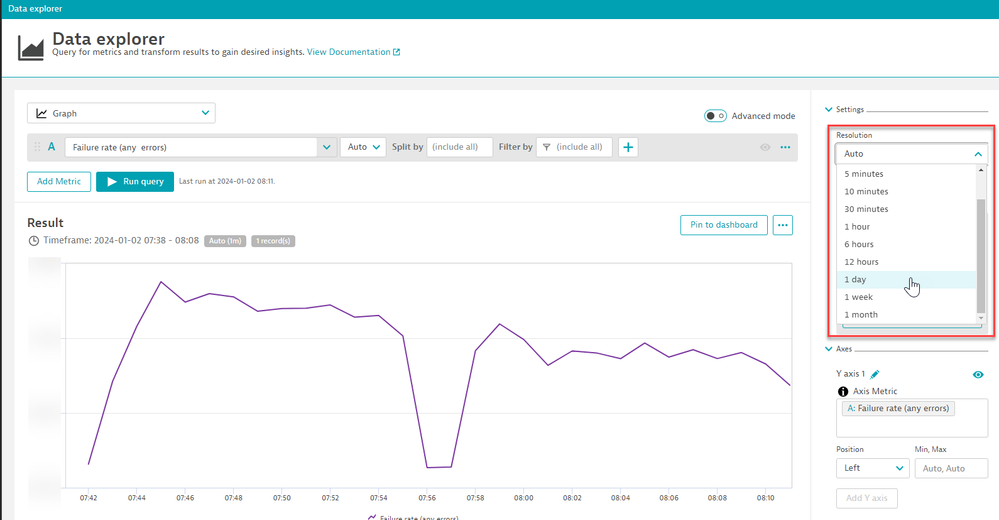Click the Run query button
This screenshot has width=999, height=520.
[134, 181]
